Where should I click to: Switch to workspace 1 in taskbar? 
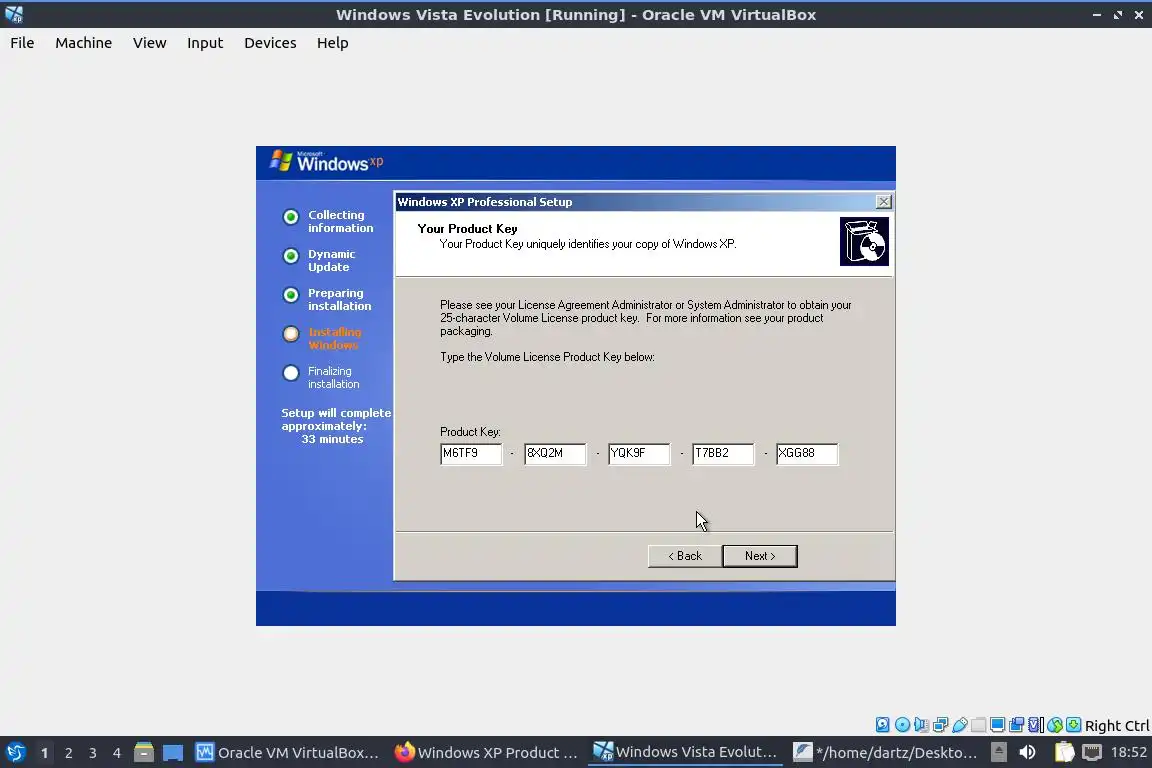click(x=44, y=753)
